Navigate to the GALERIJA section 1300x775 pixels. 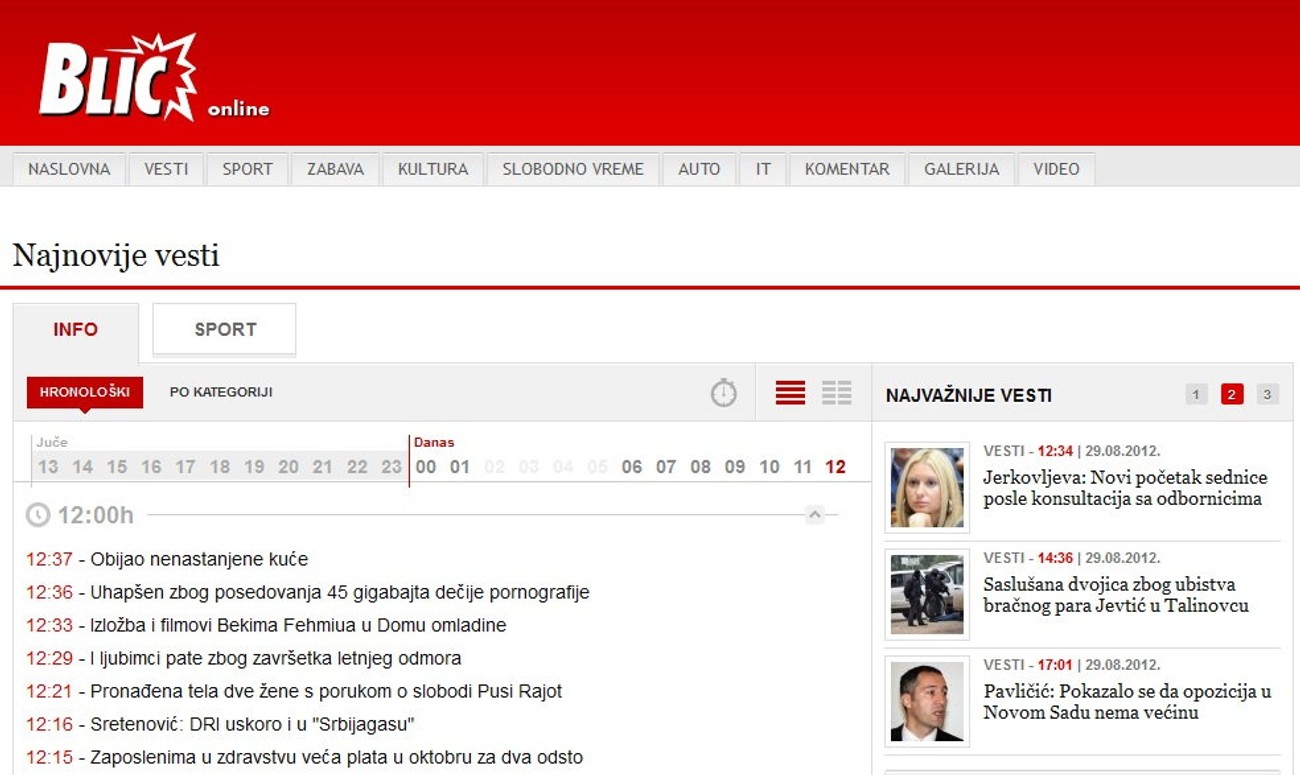pos(960,169)
